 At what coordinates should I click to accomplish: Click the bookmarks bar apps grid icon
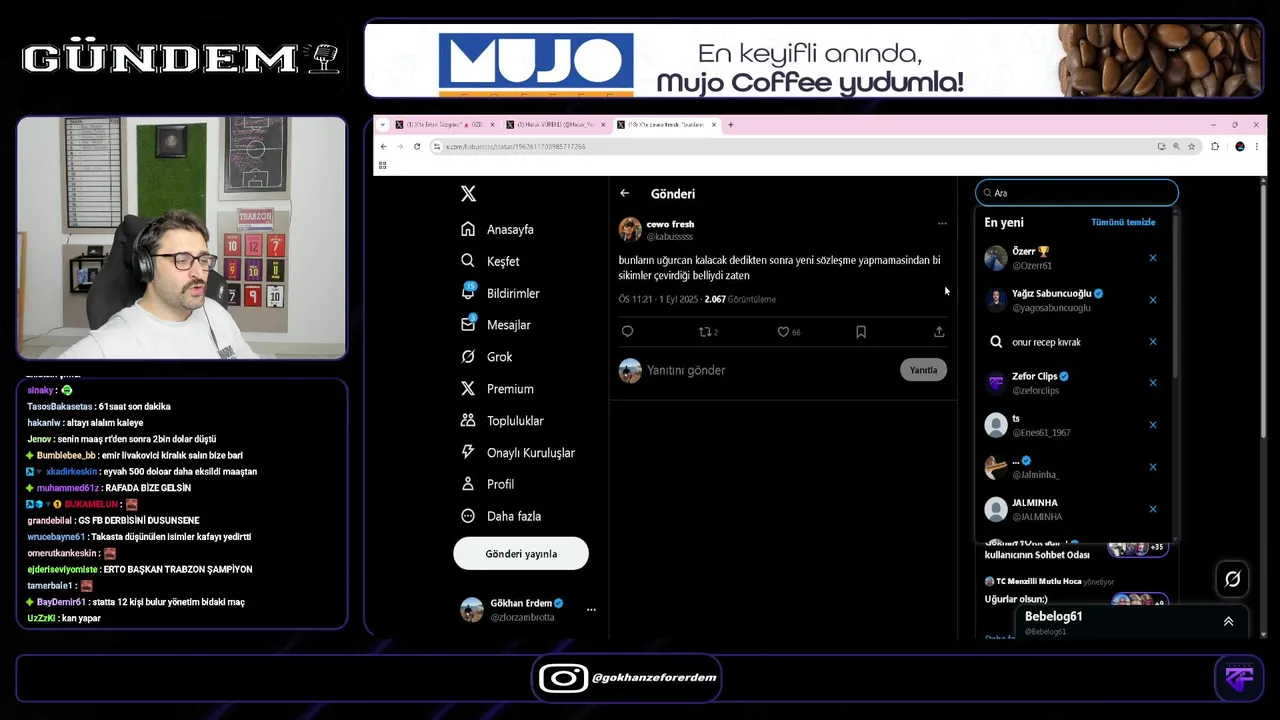[x=382, y=165]
